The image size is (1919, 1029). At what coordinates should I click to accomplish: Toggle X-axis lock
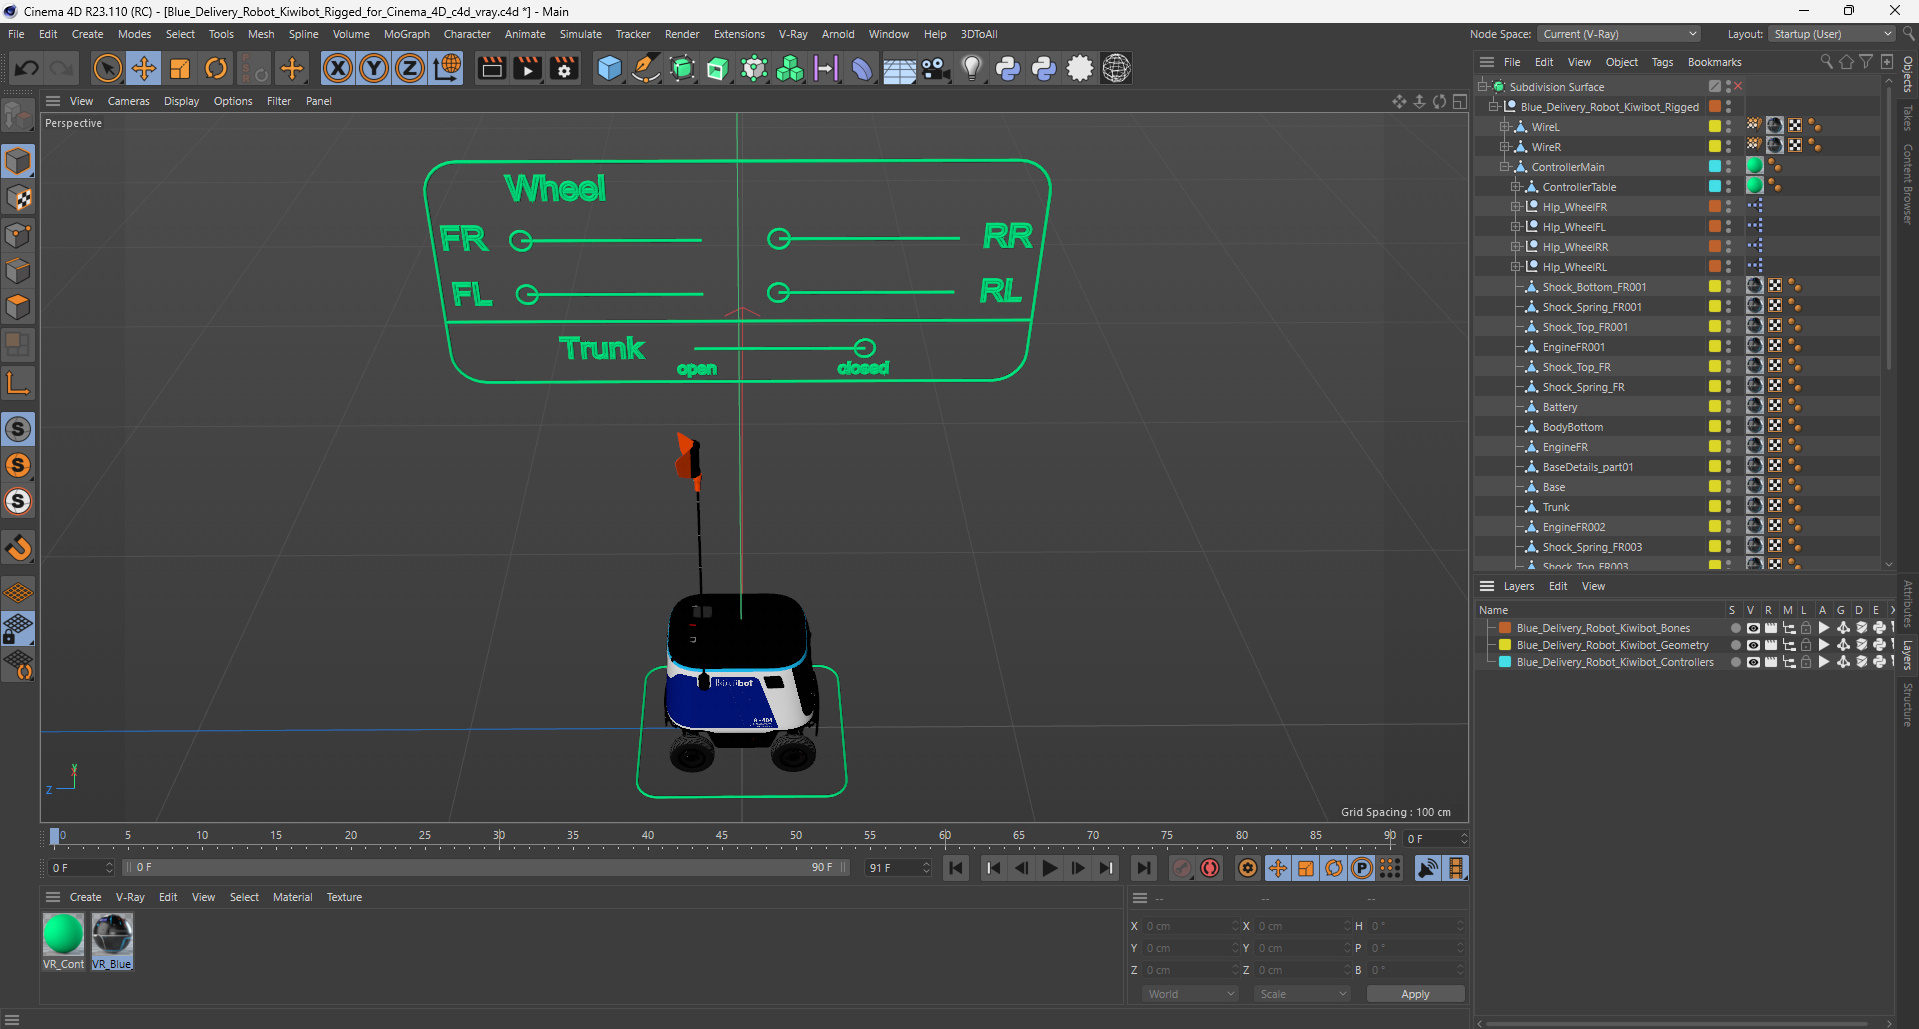click(338, 68)
